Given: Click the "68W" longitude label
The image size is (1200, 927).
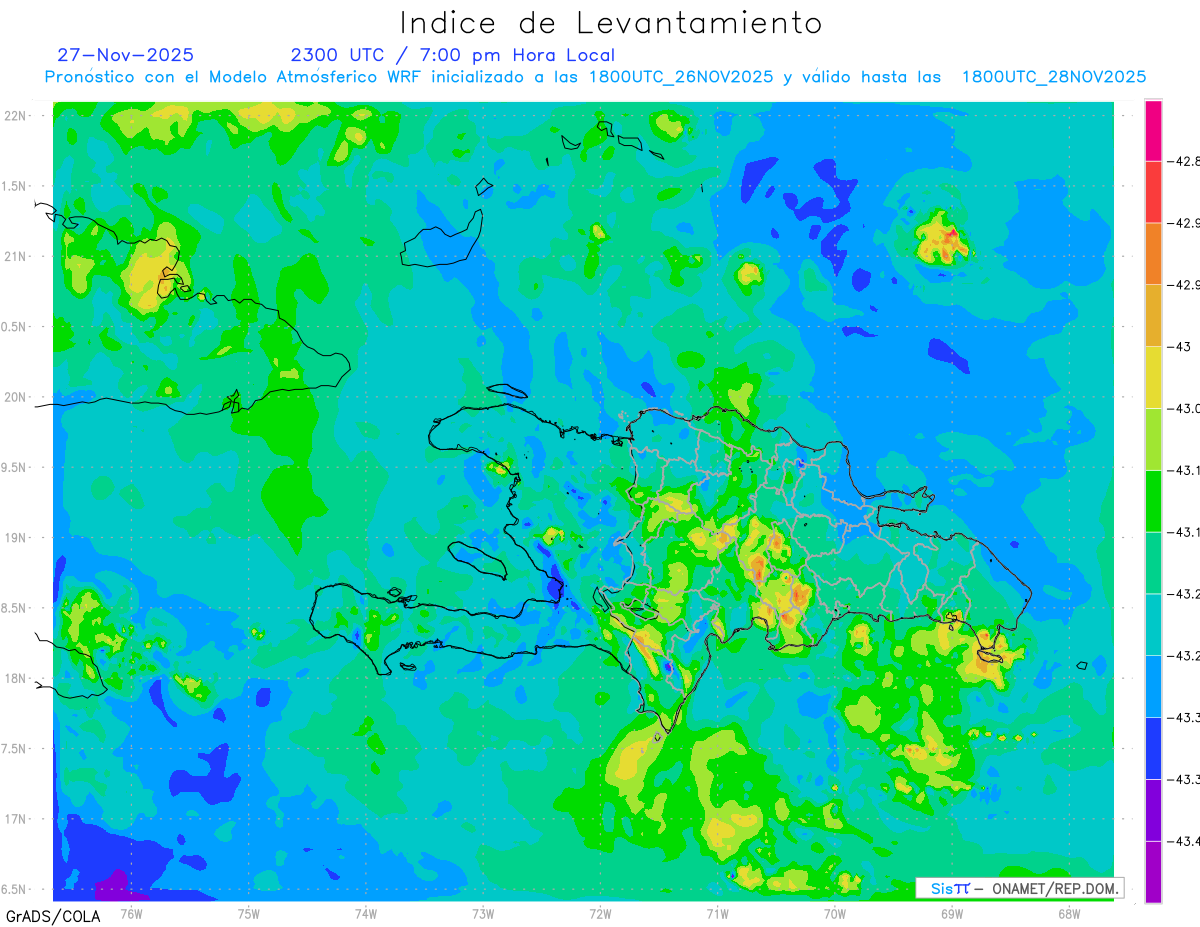Looking at the screenshot, I should tap(1069, 913).
